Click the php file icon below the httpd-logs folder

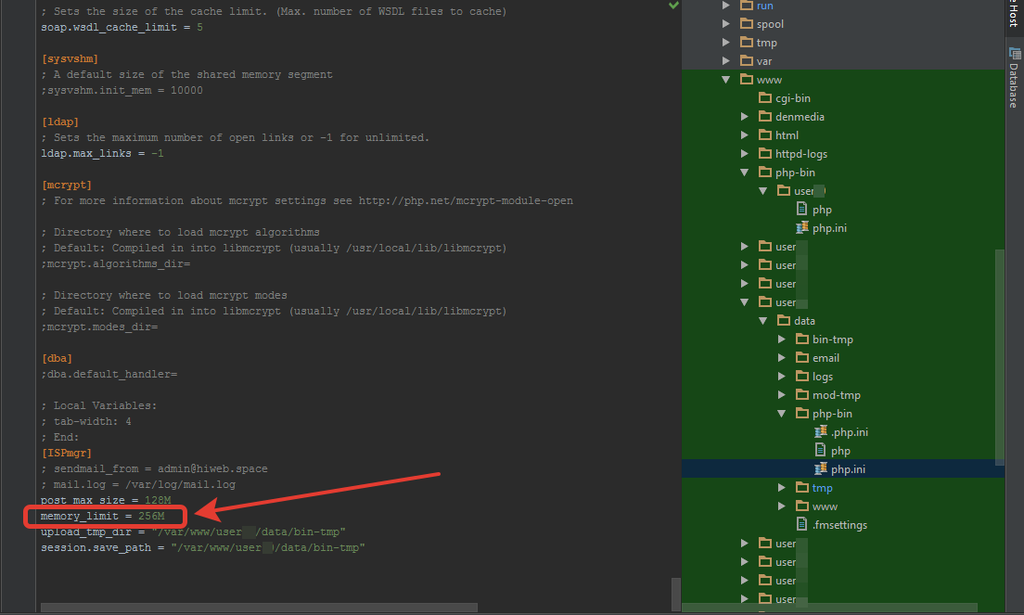click(802, 209)
